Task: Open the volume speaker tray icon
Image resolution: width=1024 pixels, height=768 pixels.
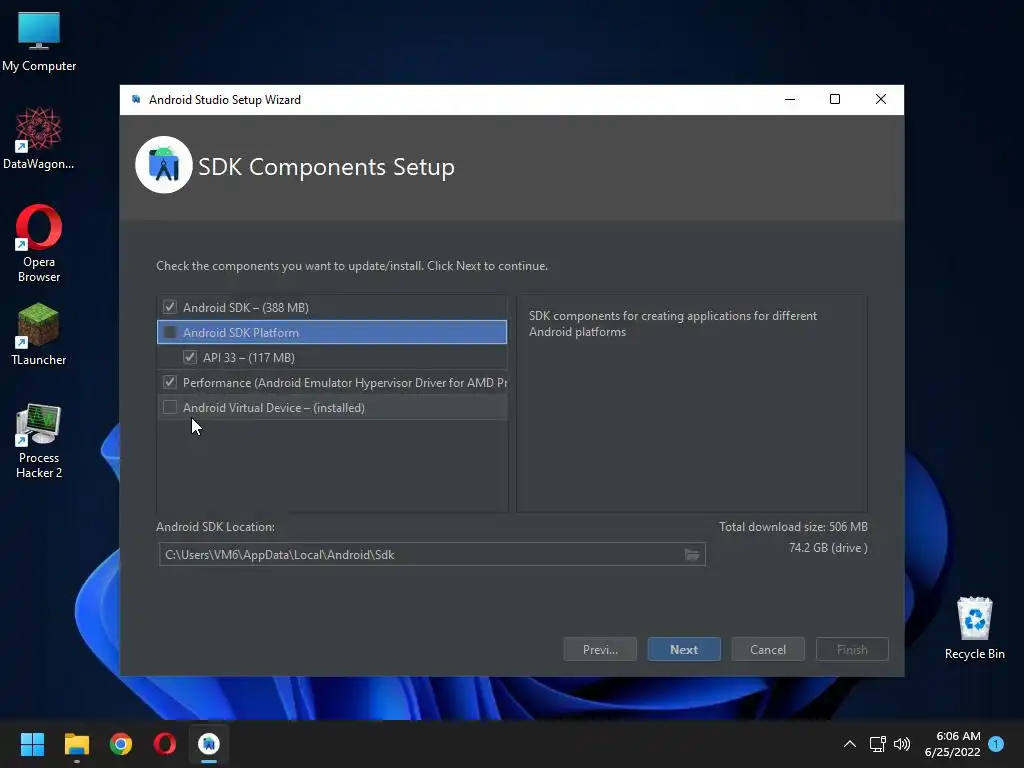Action: tap(902, 744)
